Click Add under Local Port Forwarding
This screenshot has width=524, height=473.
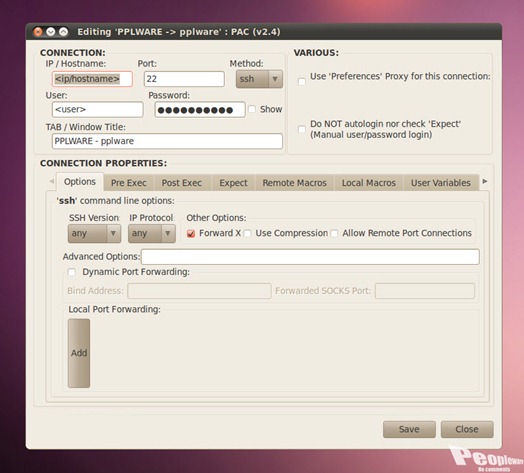[x=79, y=353]
